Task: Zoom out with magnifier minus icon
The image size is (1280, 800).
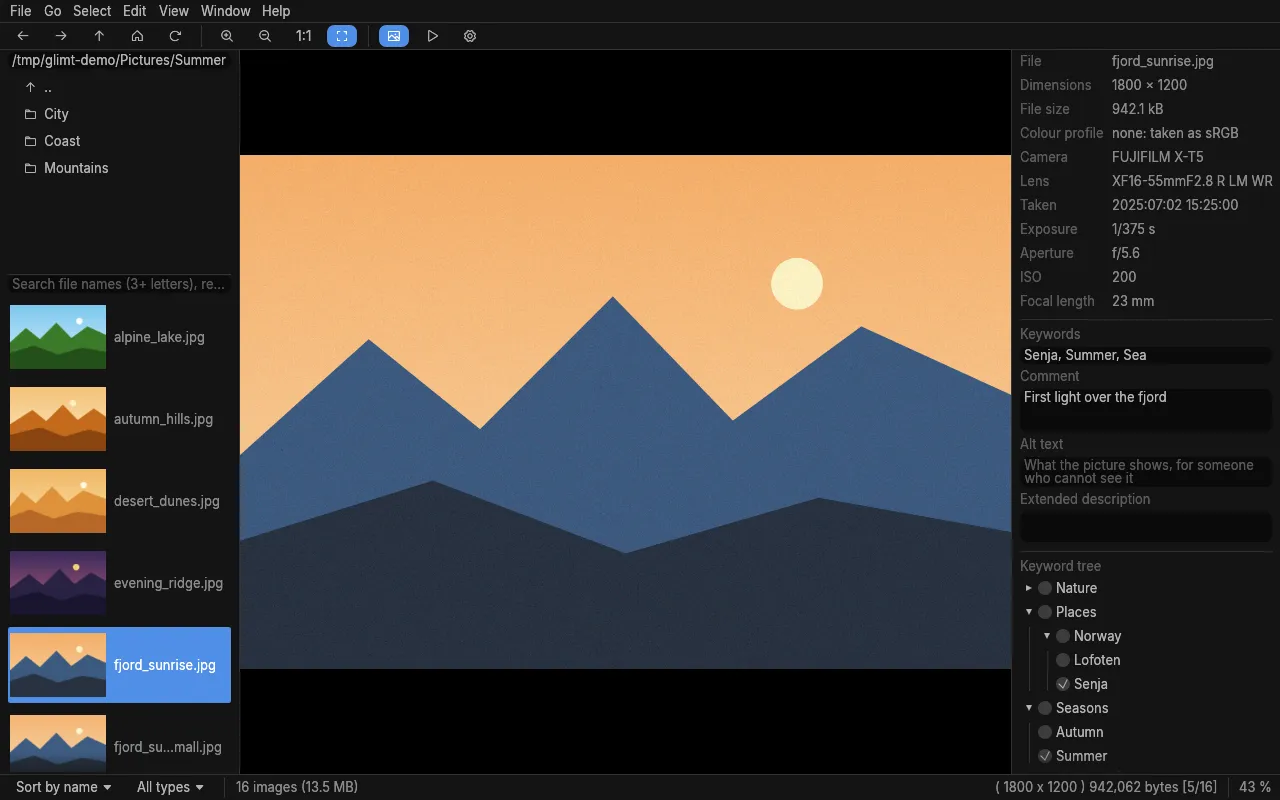Action: [265, 36]
